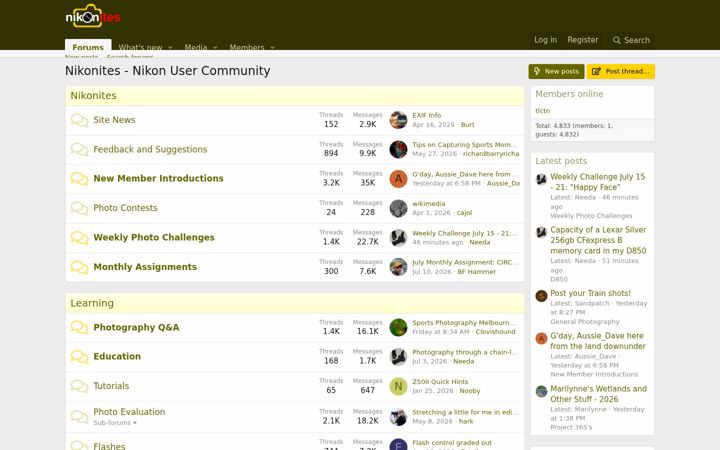Click Needa's avatar in Weekly Photo Challenges row
Viewport: 720px width, 450px height.
point(398,237)
